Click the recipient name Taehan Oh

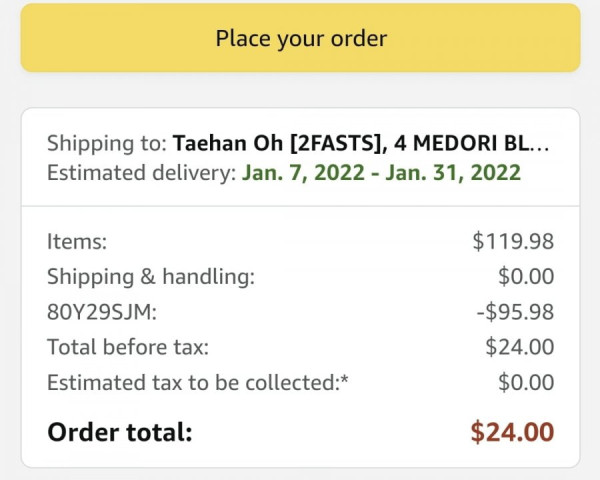[x=228, y=143]
